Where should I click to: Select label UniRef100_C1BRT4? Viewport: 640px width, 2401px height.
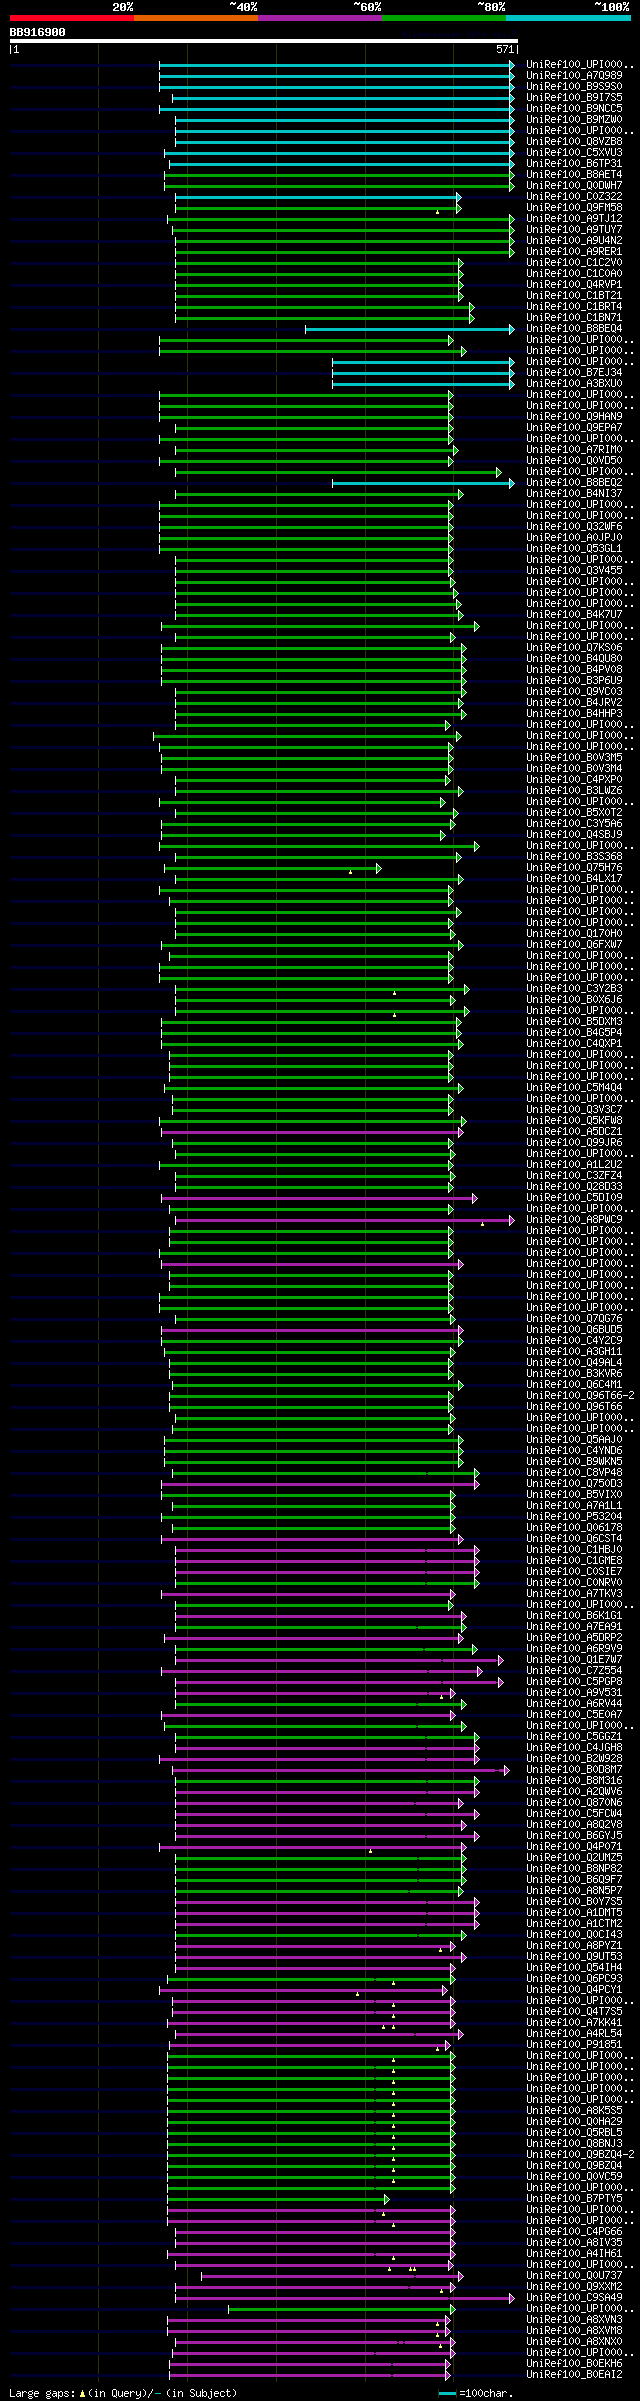(574, 306)
